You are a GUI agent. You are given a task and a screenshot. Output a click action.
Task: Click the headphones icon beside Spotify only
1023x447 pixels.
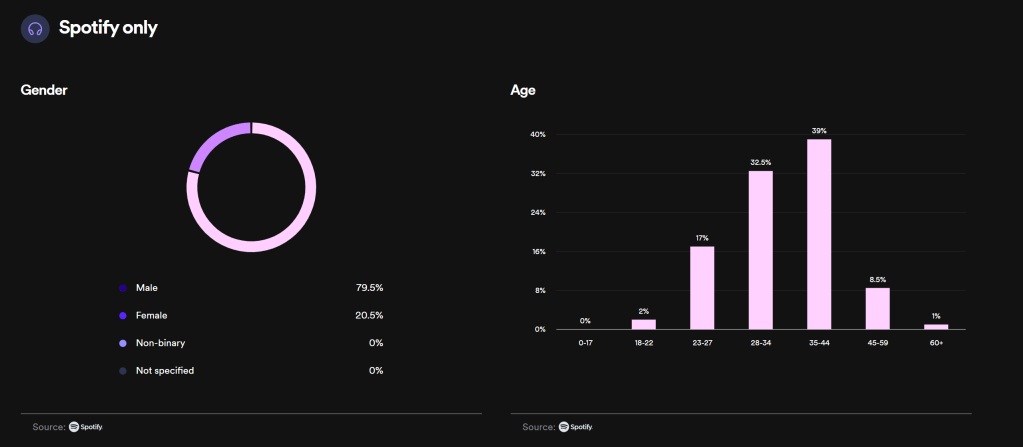(35, 28)
